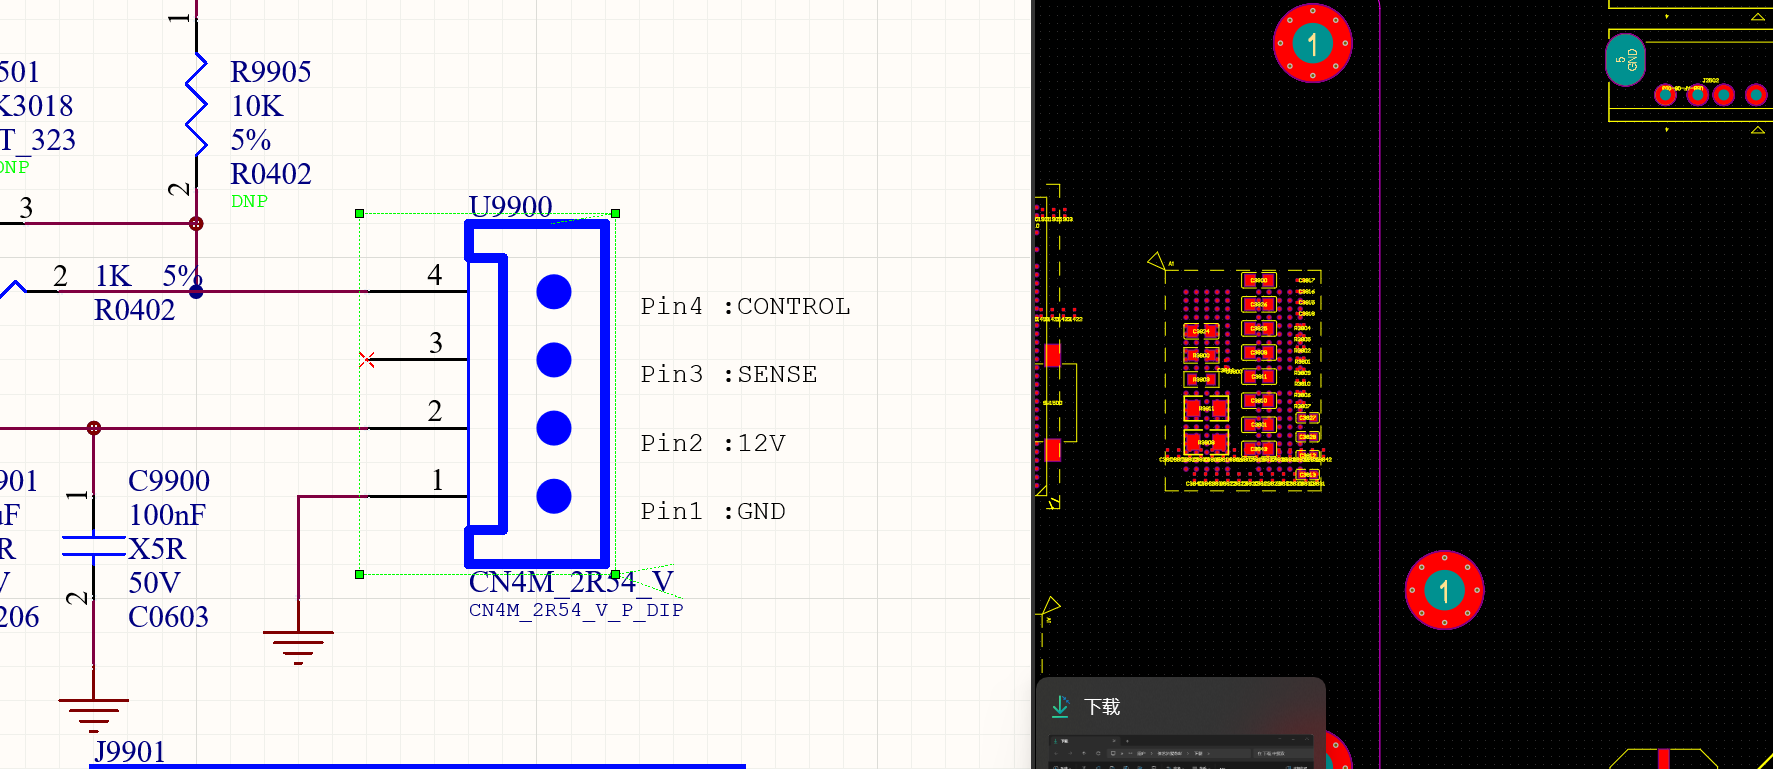Select the U9900 designator label
This screenshot has height=769, width=1773.
(510, 206)
